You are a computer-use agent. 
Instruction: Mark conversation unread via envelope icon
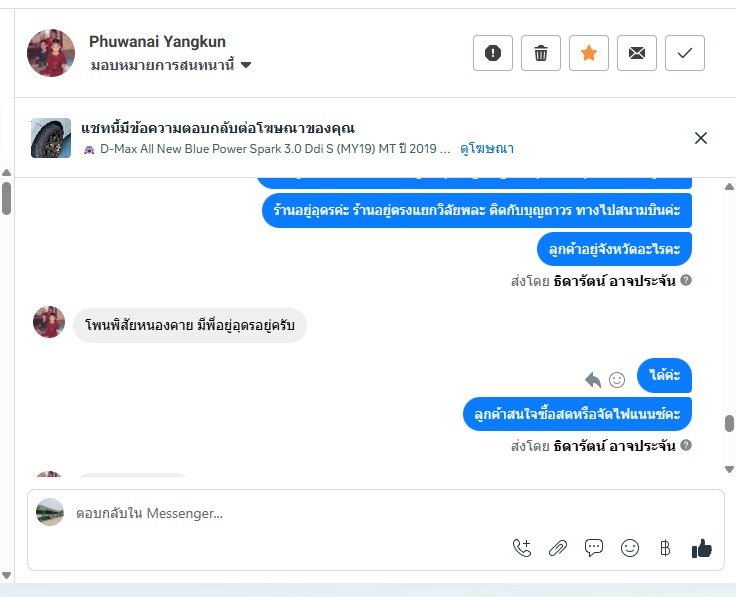[x=636, y=53]
